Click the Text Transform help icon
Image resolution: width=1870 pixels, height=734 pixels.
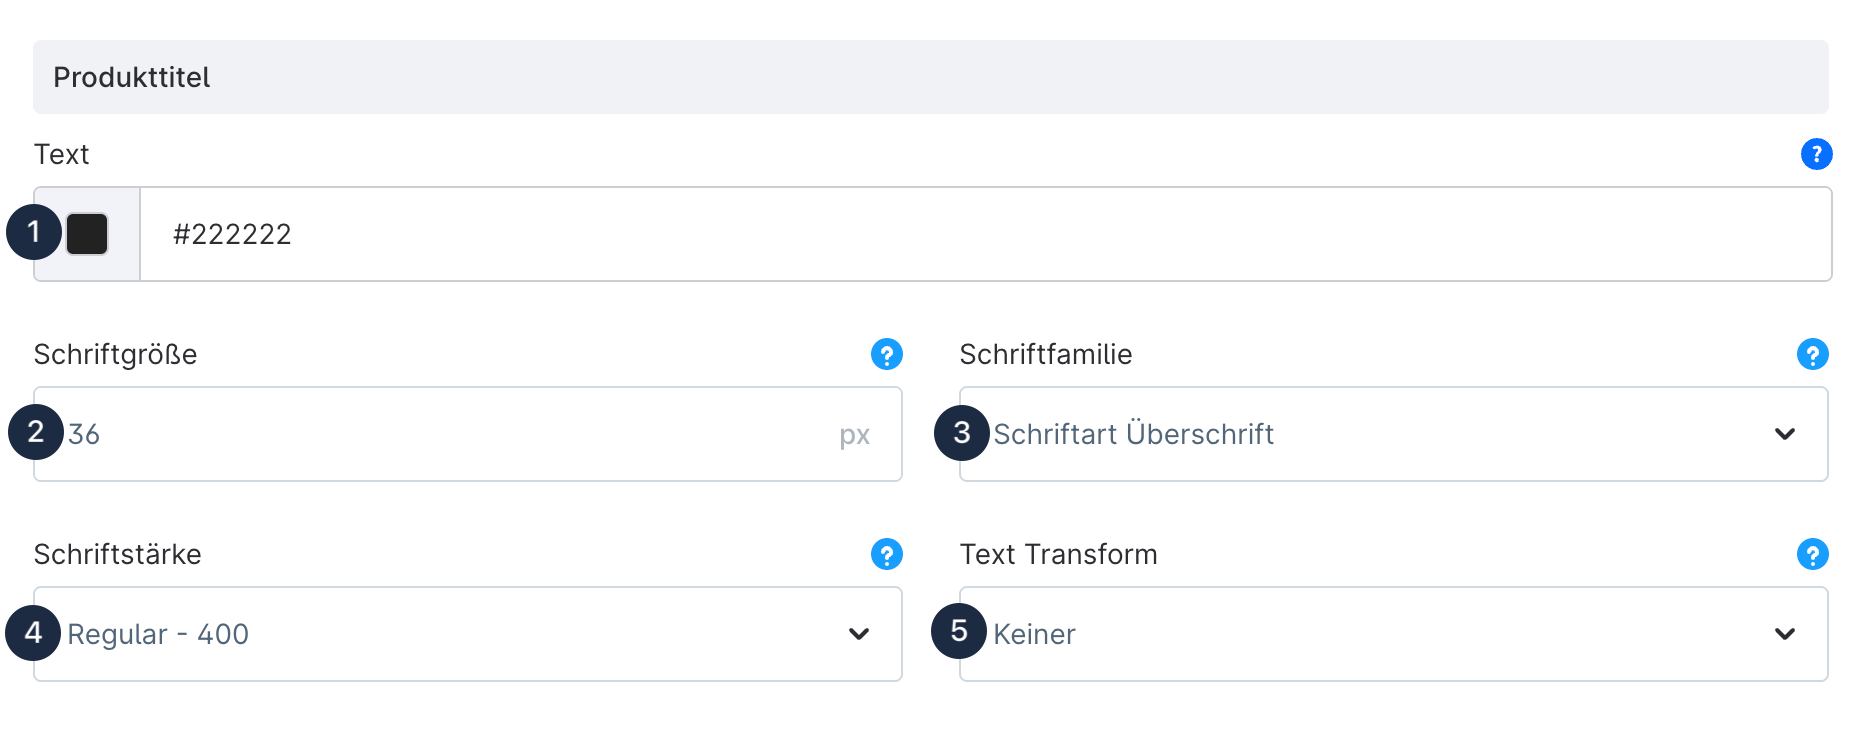(1812, 554)
